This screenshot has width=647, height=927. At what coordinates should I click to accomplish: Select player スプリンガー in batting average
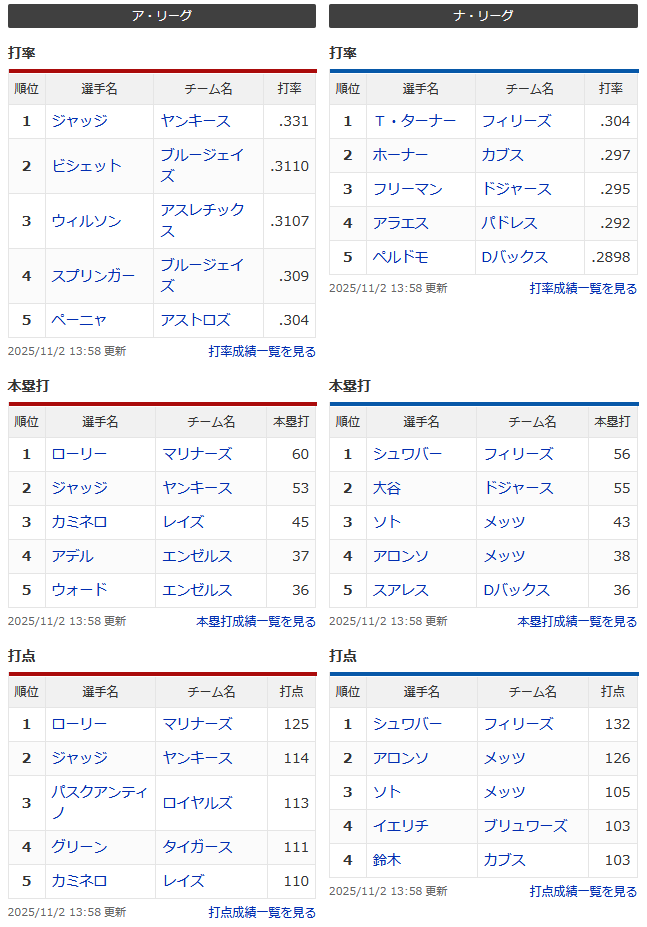[x=93, y=276]
